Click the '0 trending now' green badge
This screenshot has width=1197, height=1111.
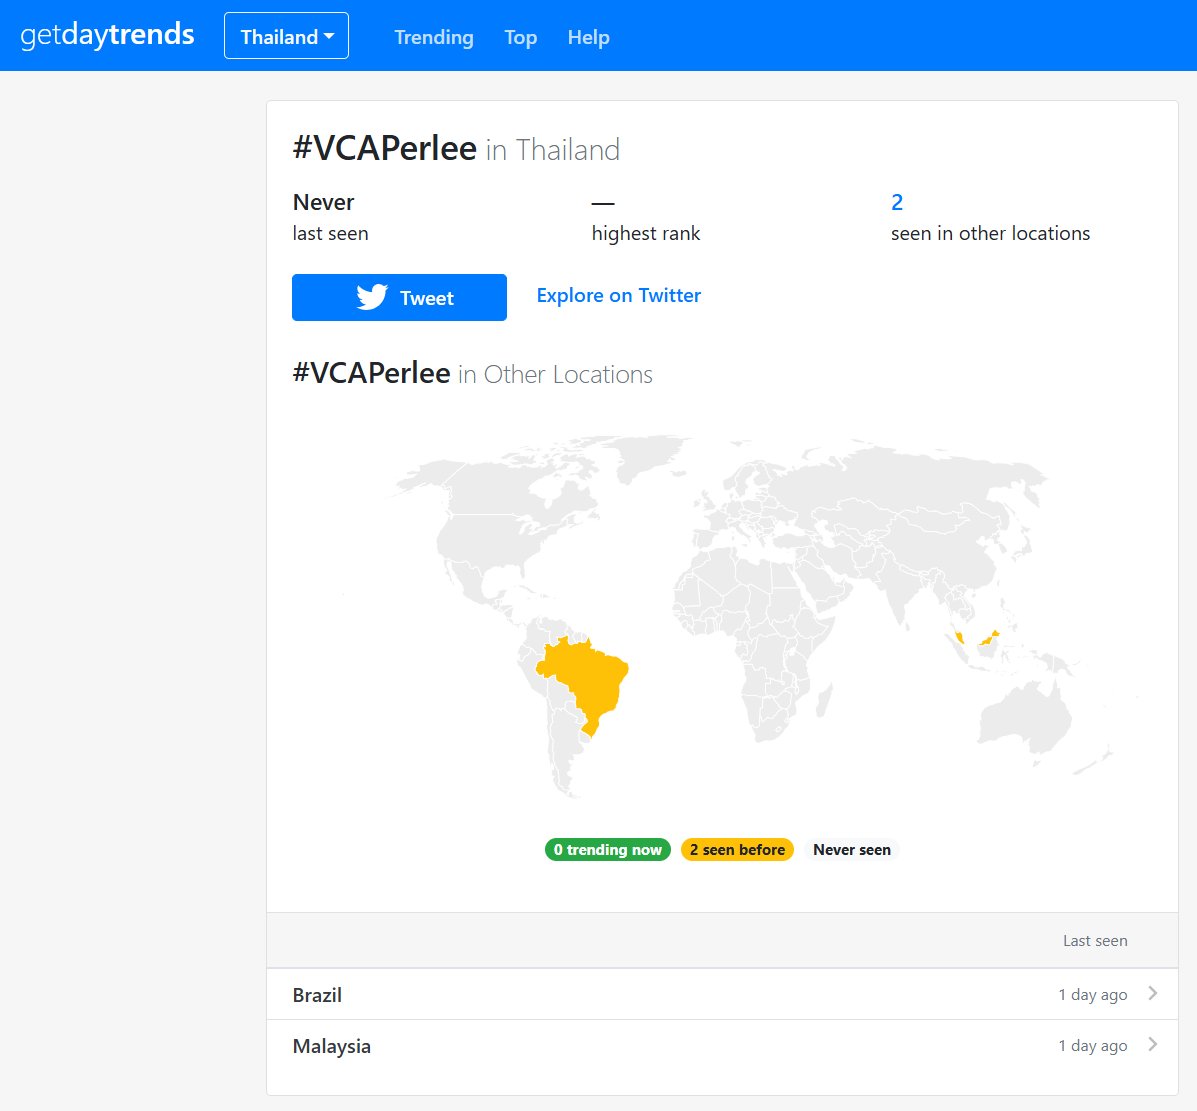[608, 849]
